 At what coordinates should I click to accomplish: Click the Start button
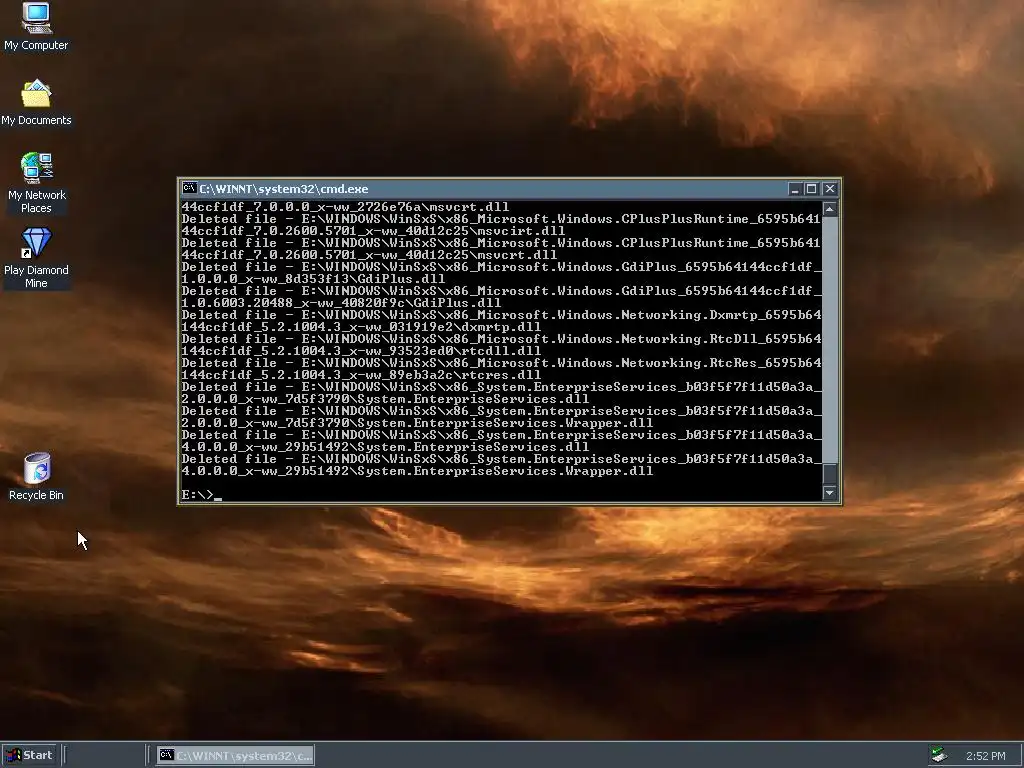[31, 755]
